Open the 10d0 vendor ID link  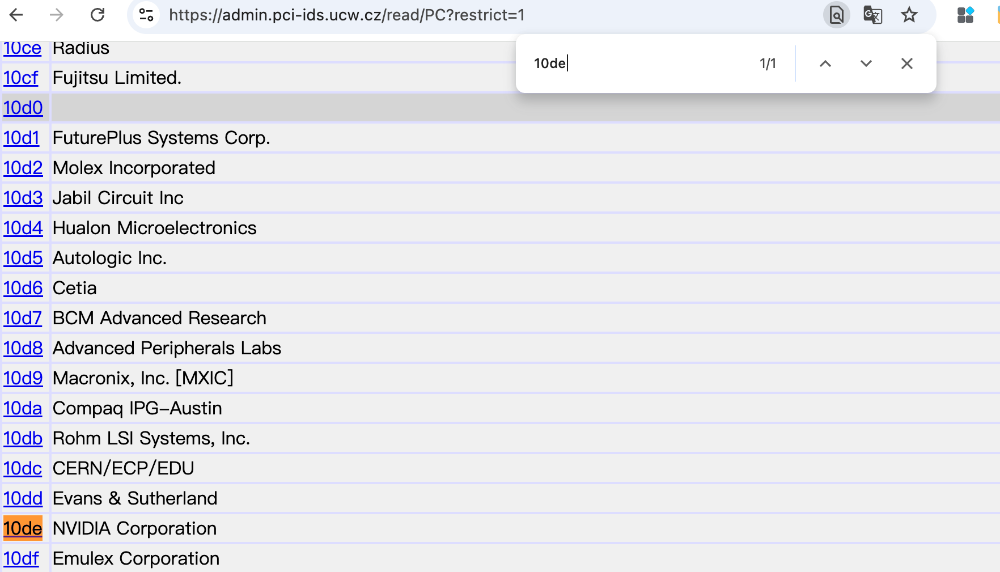pyautogui.click(x=23, y=108)
